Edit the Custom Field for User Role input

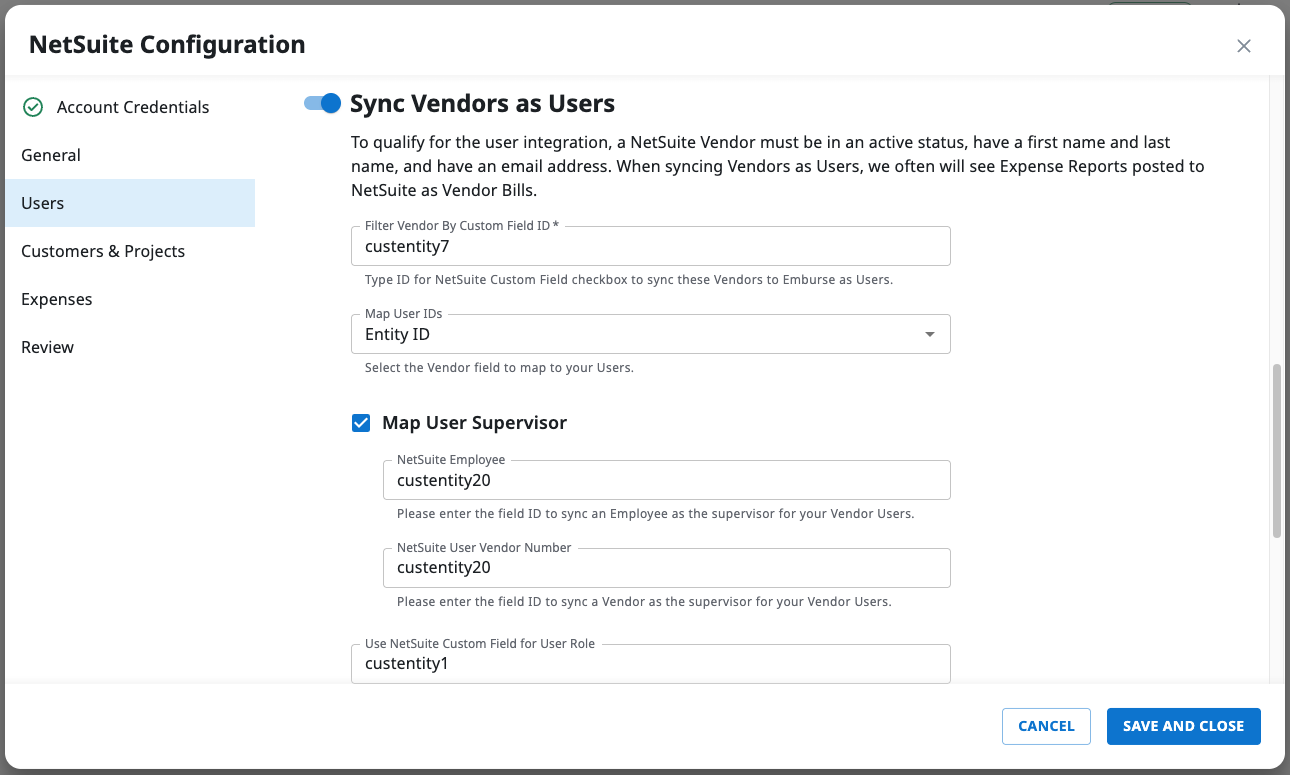pyautogui.click(x=651, y=663)
